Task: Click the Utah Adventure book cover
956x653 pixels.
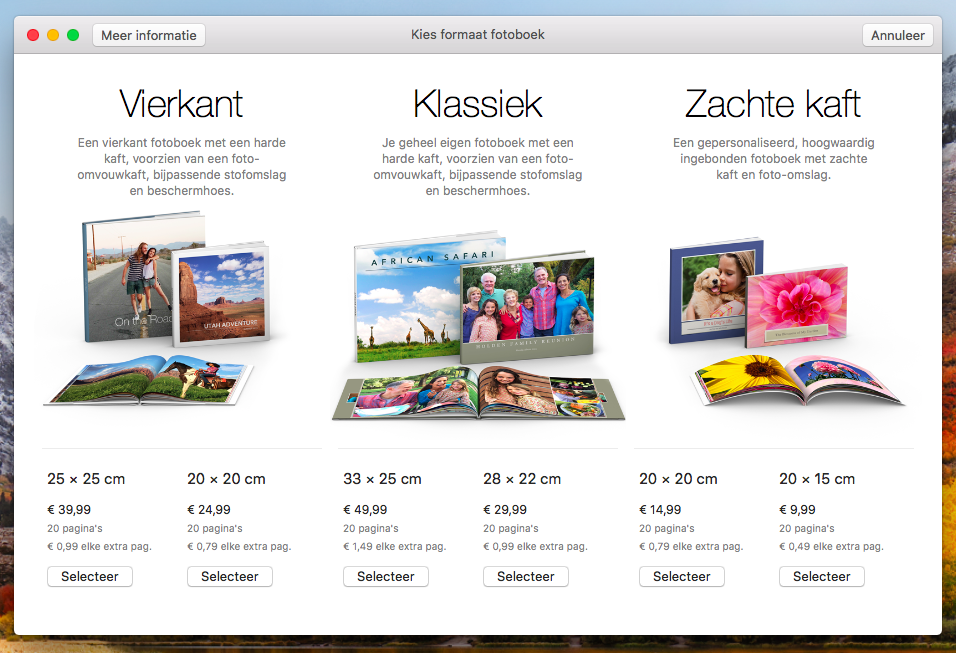Action: (x=222, y=290)
